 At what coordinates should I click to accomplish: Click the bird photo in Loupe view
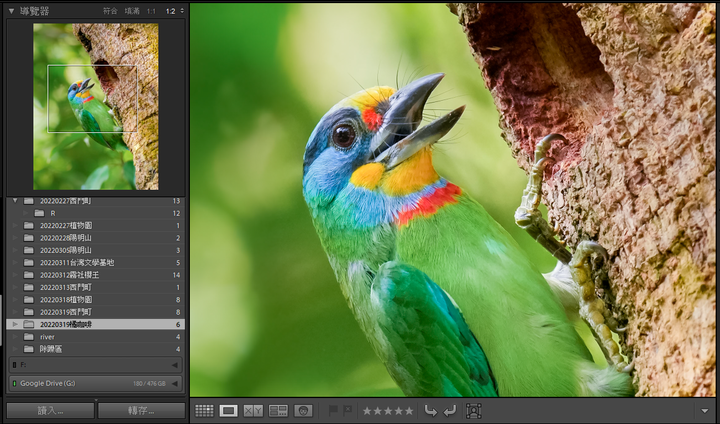(453, 200)
